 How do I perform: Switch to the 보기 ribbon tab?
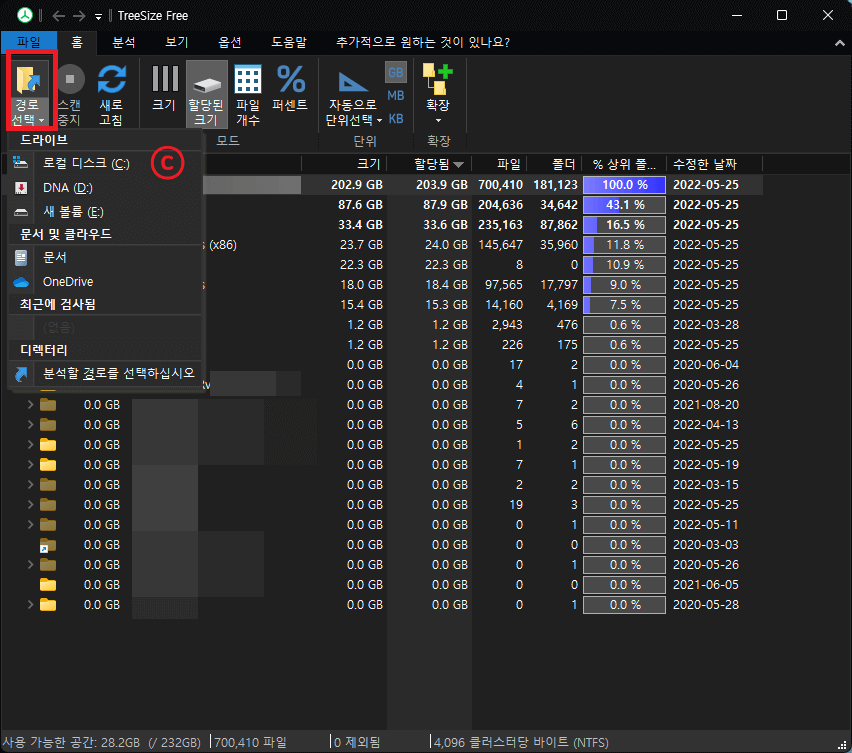177,42
